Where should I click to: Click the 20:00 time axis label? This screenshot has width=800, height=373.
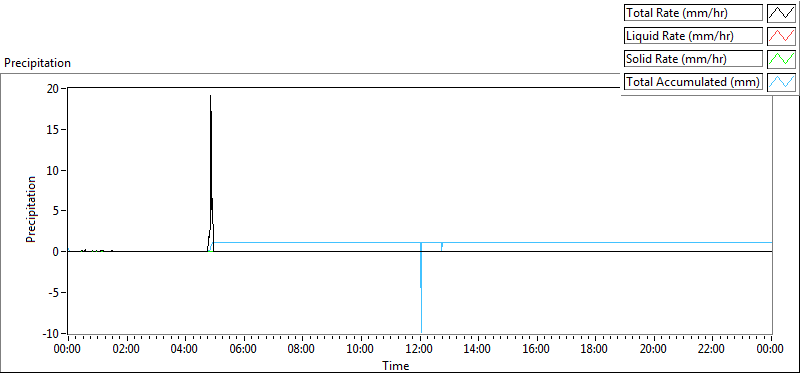click(654, 349)
